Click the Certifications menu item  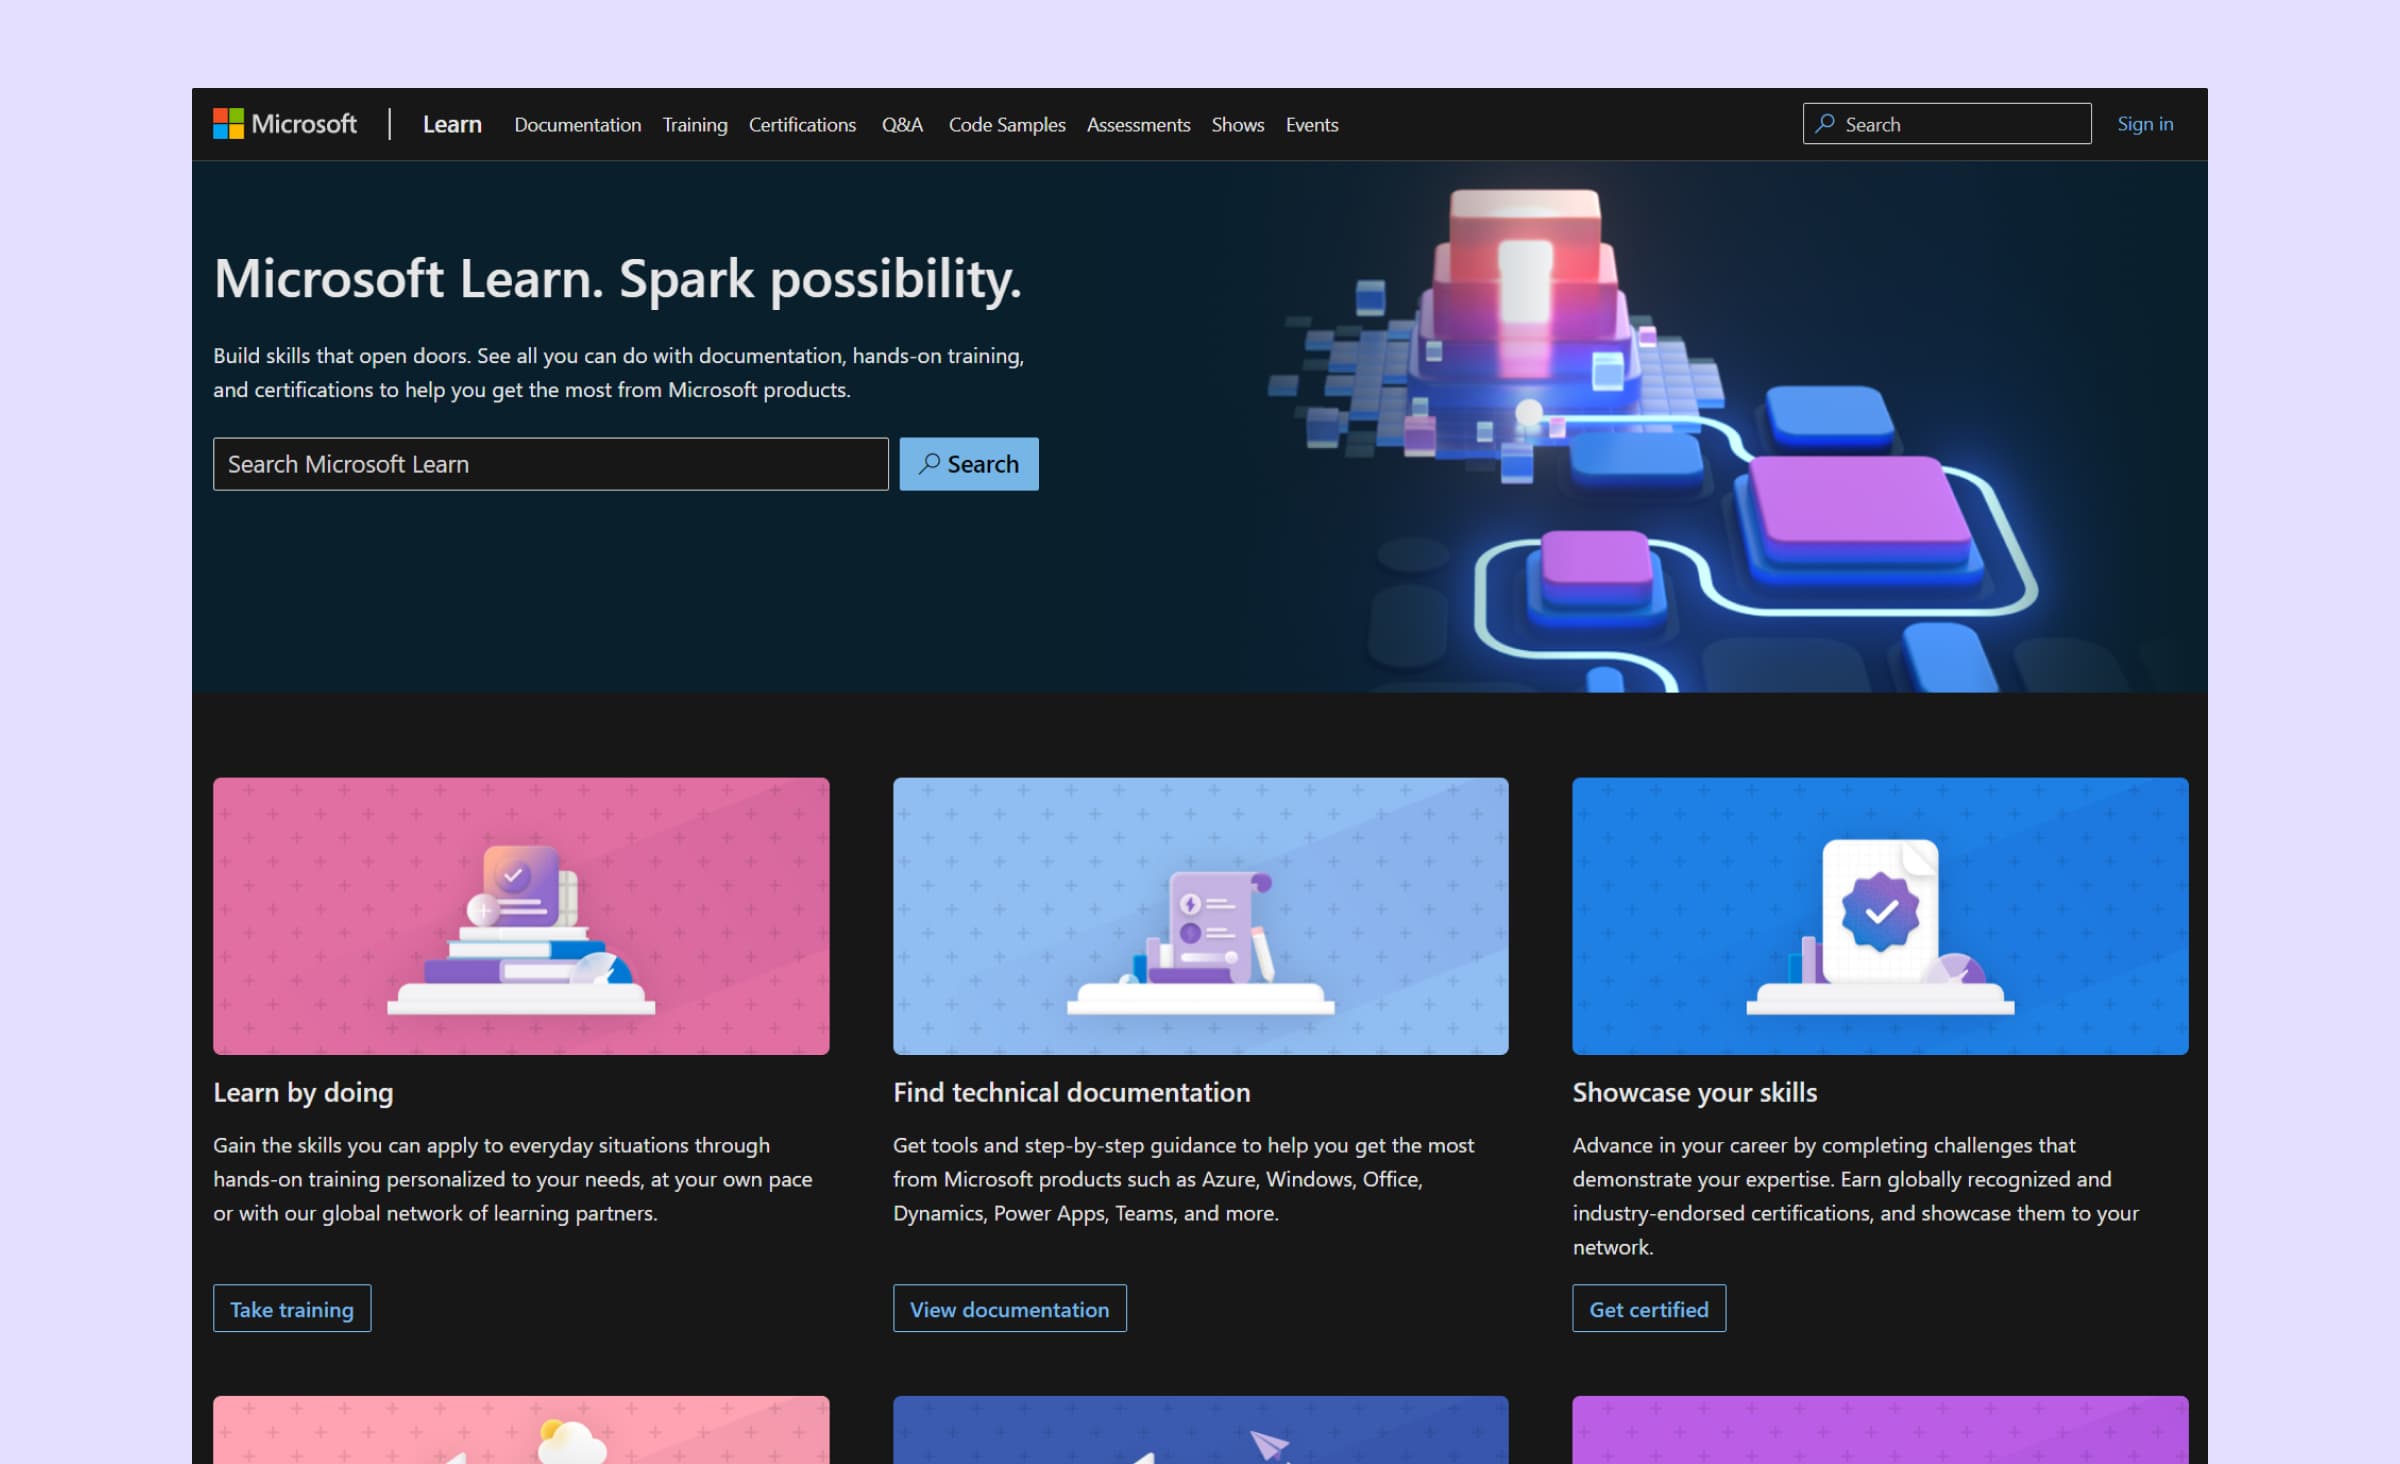[802, 123]
